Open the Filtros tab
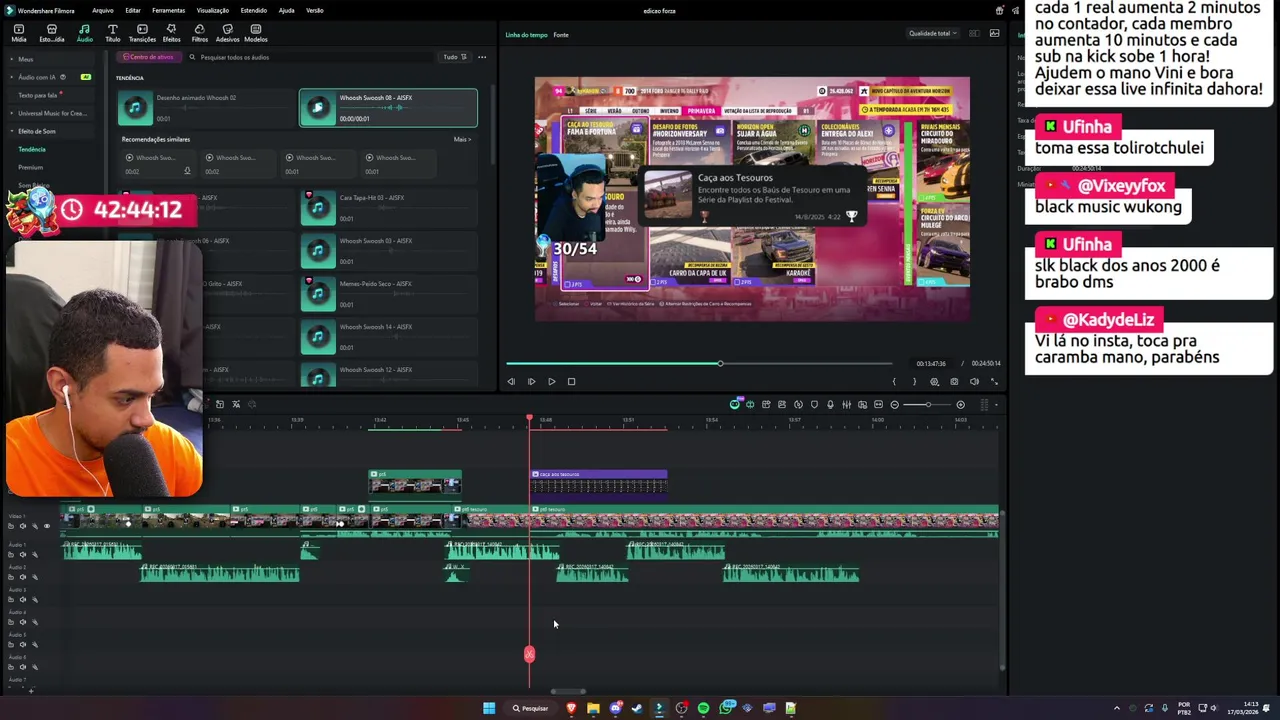The image size is (1280, 720). click(x=199, y=33)
